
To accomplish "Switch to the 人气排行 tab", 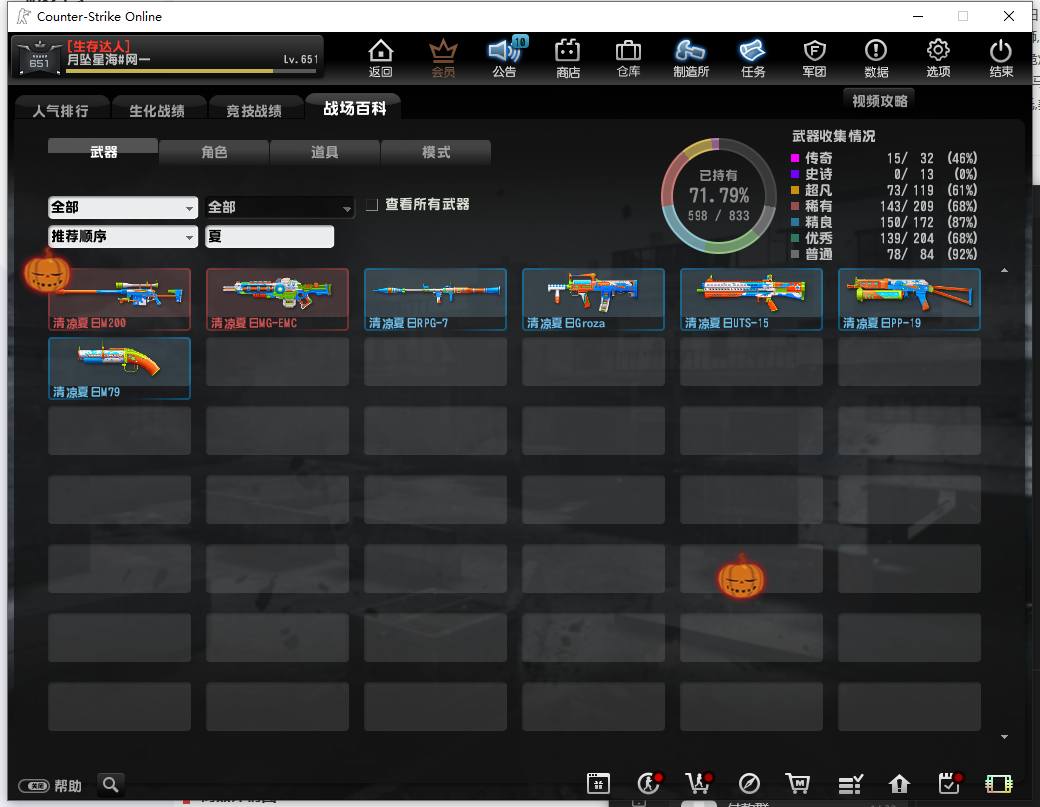I will (x=61, y=110).
